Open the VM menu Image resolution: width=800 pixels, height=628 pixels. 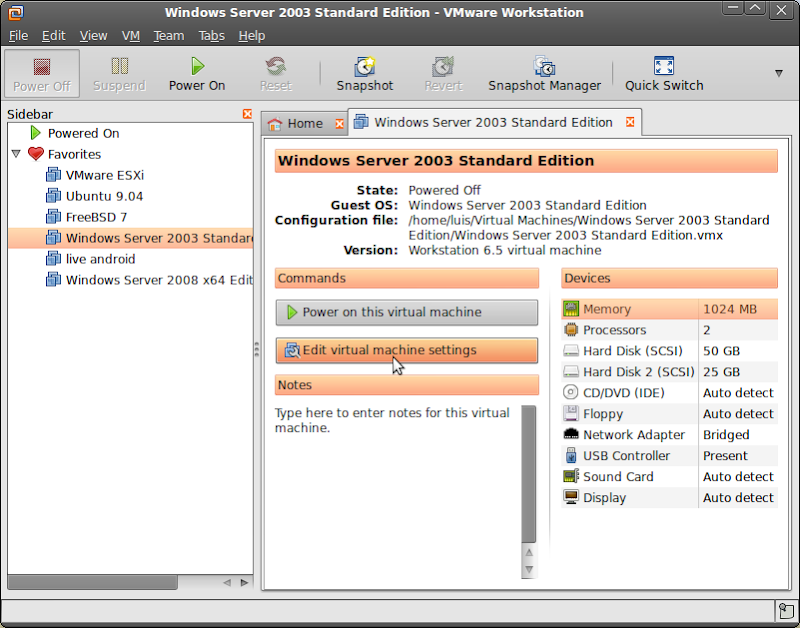(131, 36)
